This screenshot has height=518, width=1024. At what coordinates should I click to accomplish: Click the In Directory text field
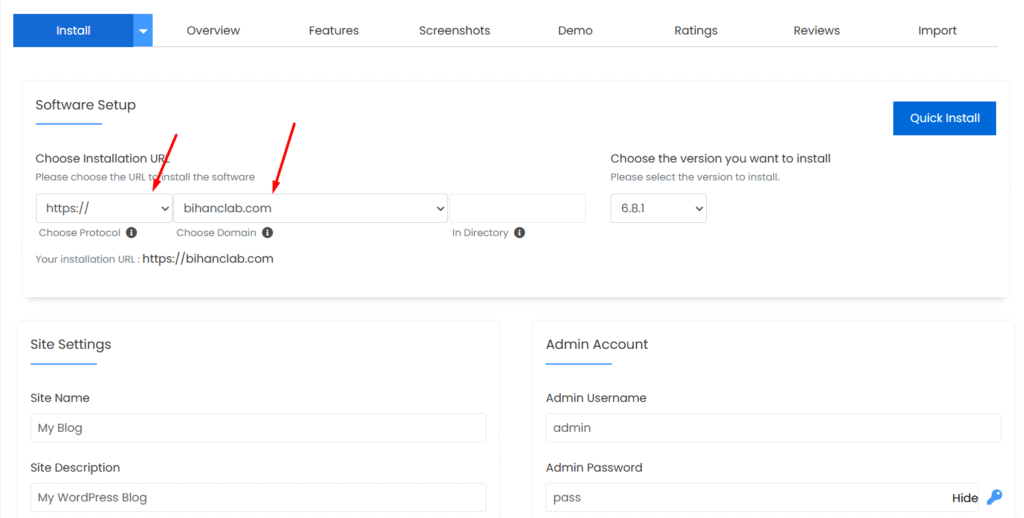coord(517,208)
